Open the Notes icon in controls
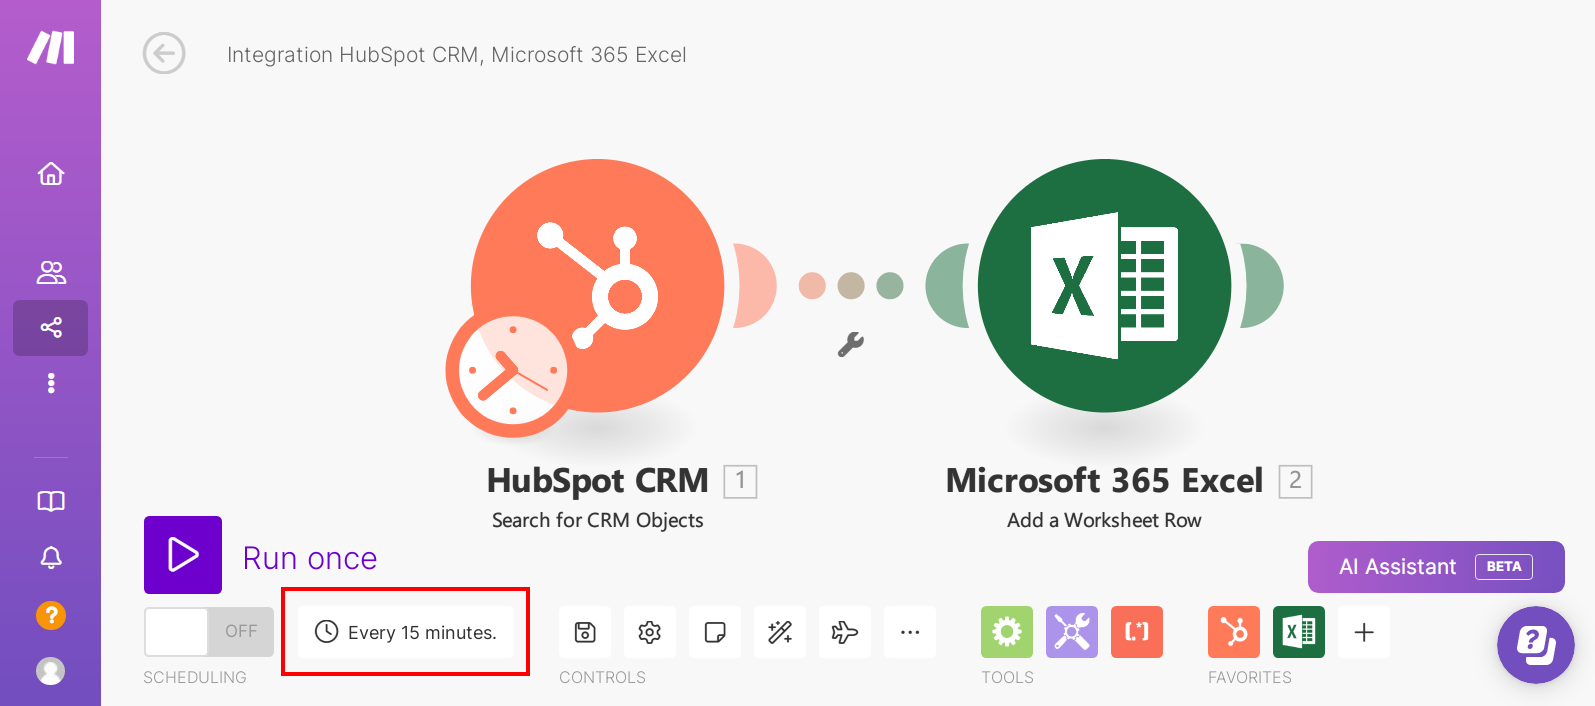Viewport: 1595px width, 706px height. 715,632
